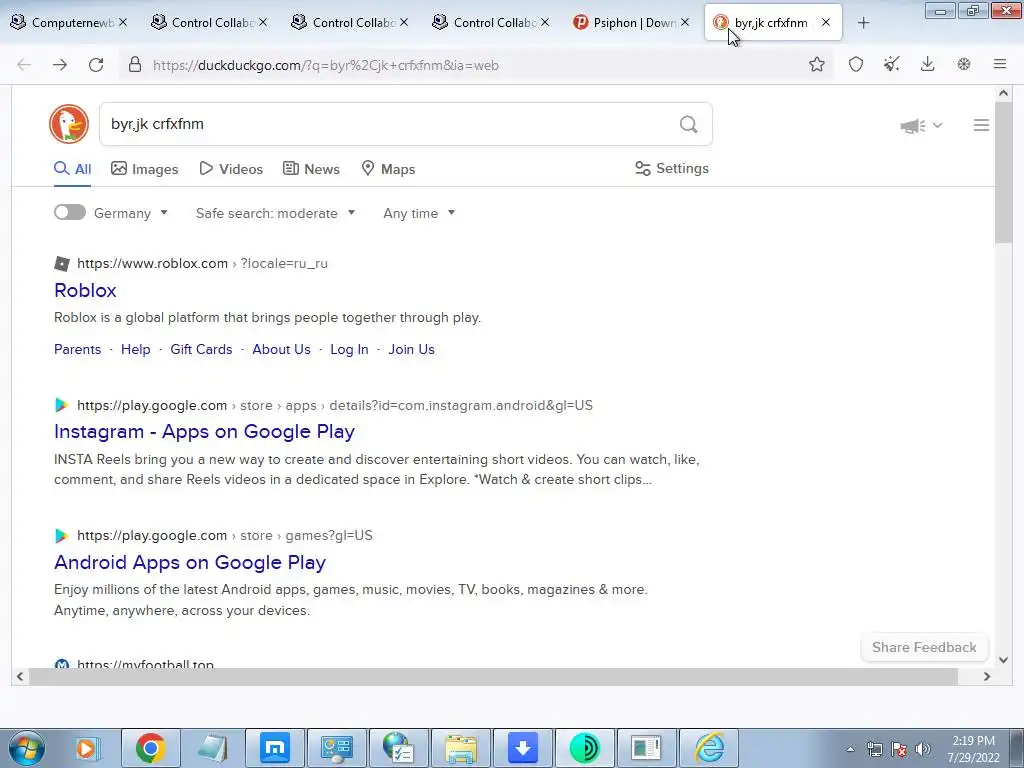Open the Any time filter dropdown

(x=419, y=213)
